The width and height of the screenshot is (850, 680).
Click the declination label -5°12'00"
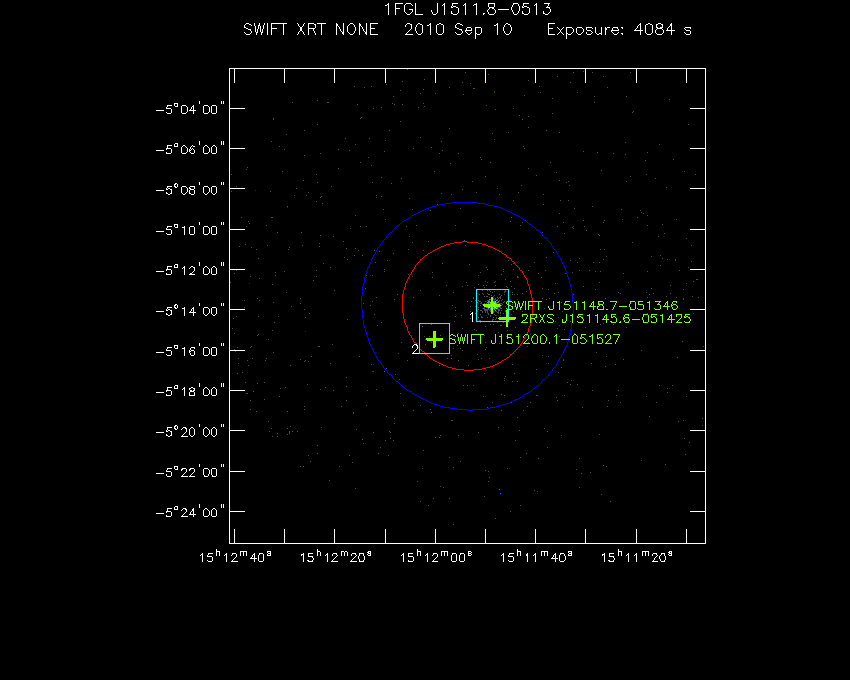tap(190, 270)
